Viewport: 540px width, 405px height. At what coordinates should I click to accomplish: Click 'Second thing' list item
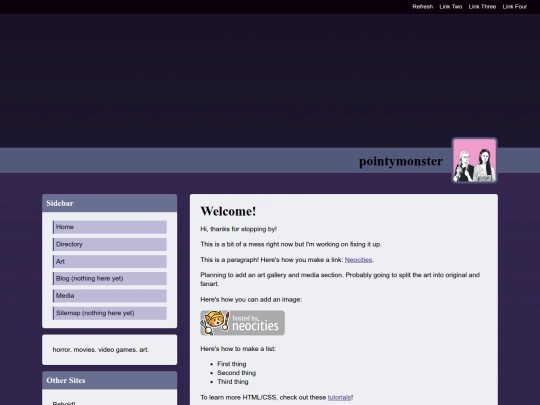click(237, 373)
